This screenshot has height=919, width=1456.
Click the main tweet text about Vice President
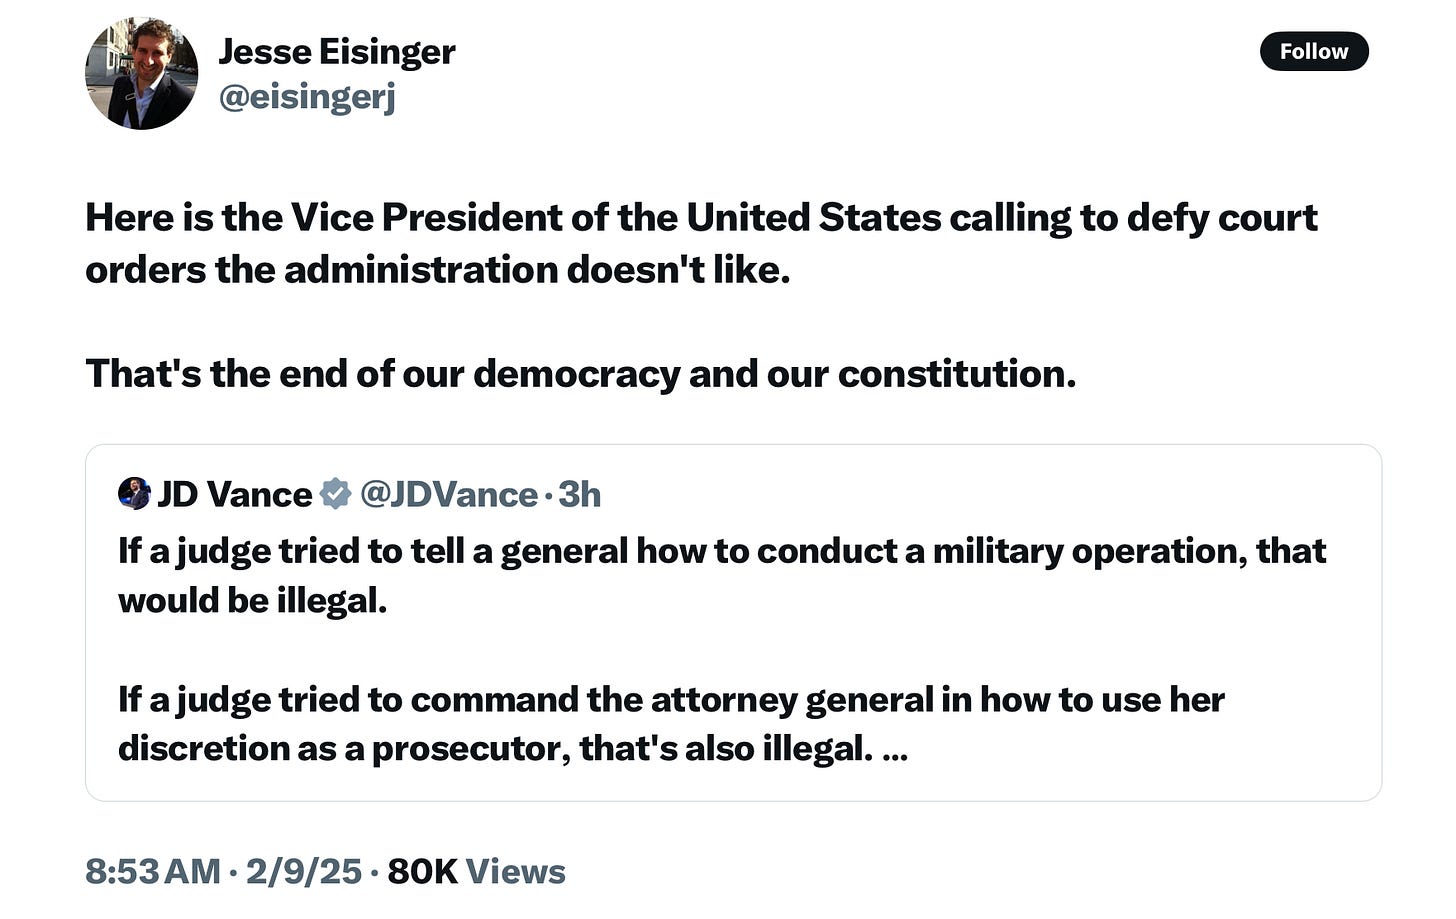click(x=701, y=243)
